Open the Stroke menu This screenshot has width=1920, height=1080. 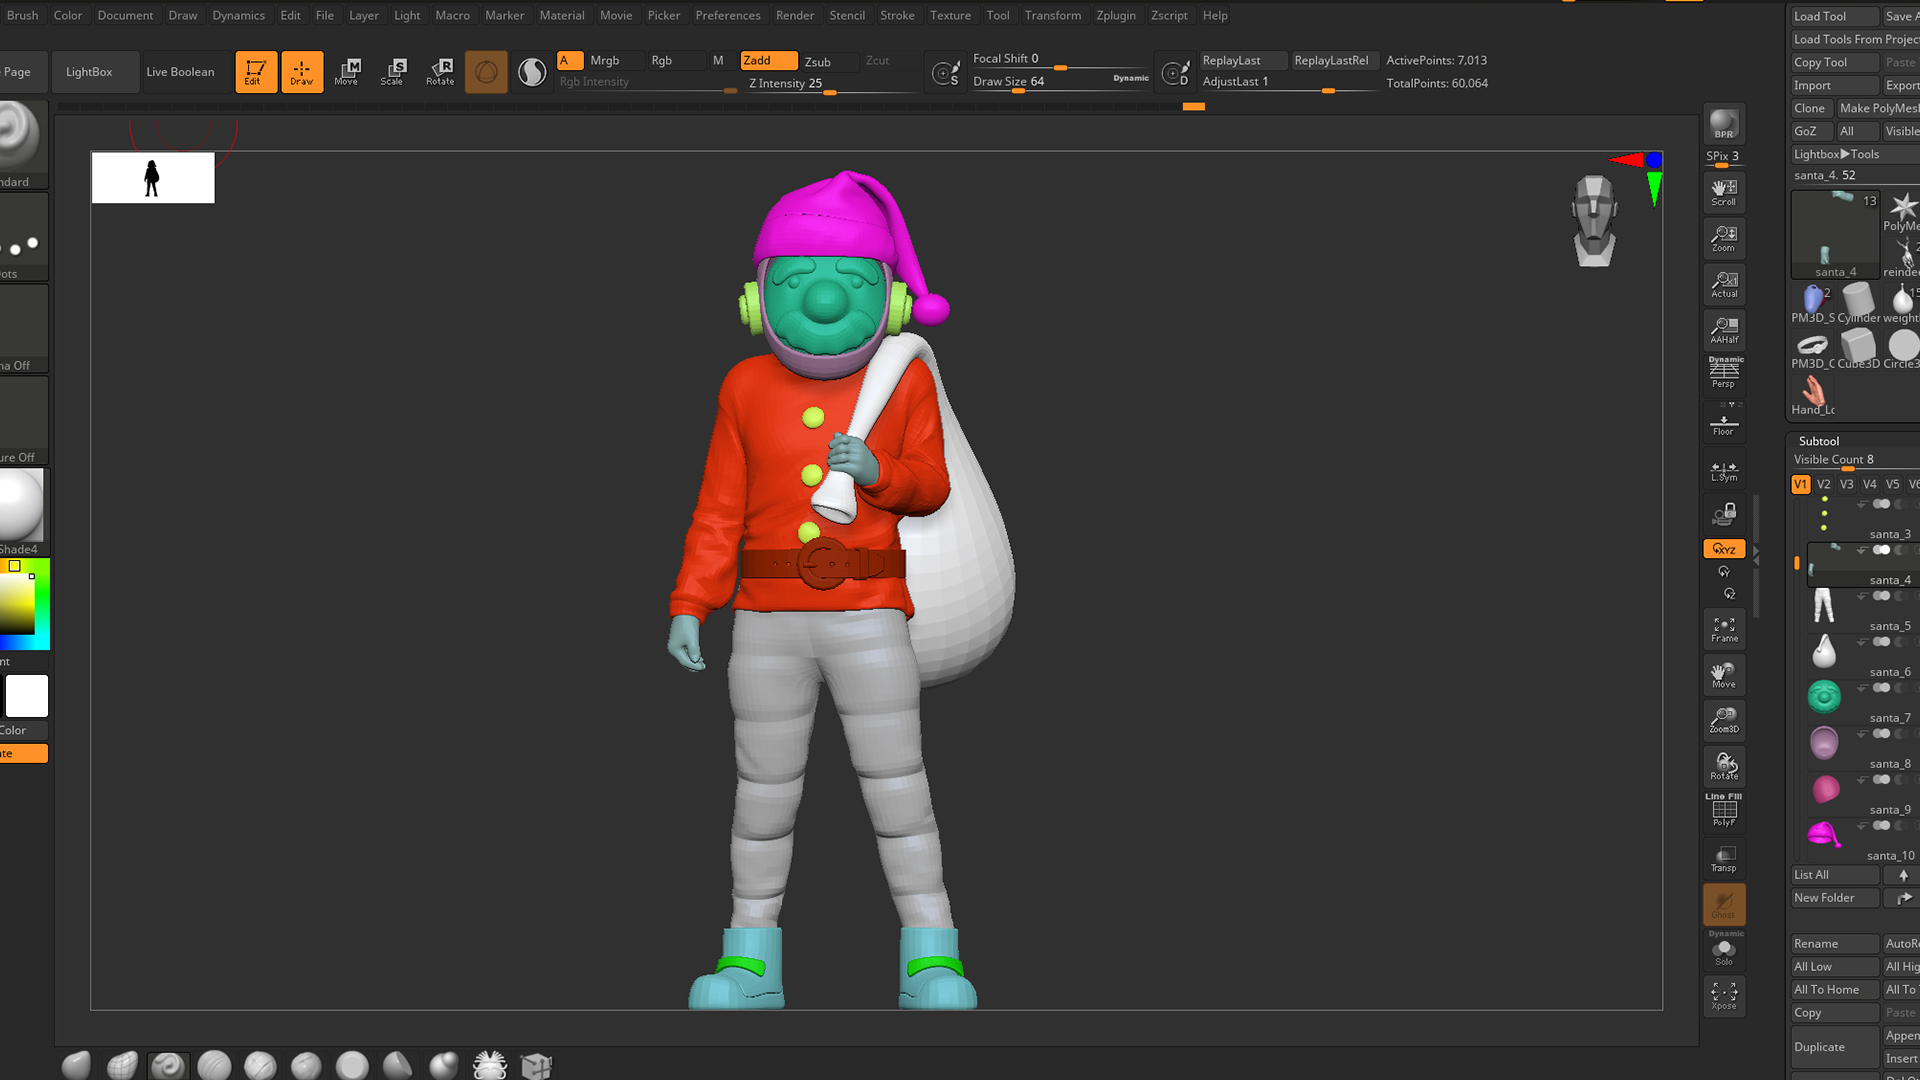(x=896, y=15)
